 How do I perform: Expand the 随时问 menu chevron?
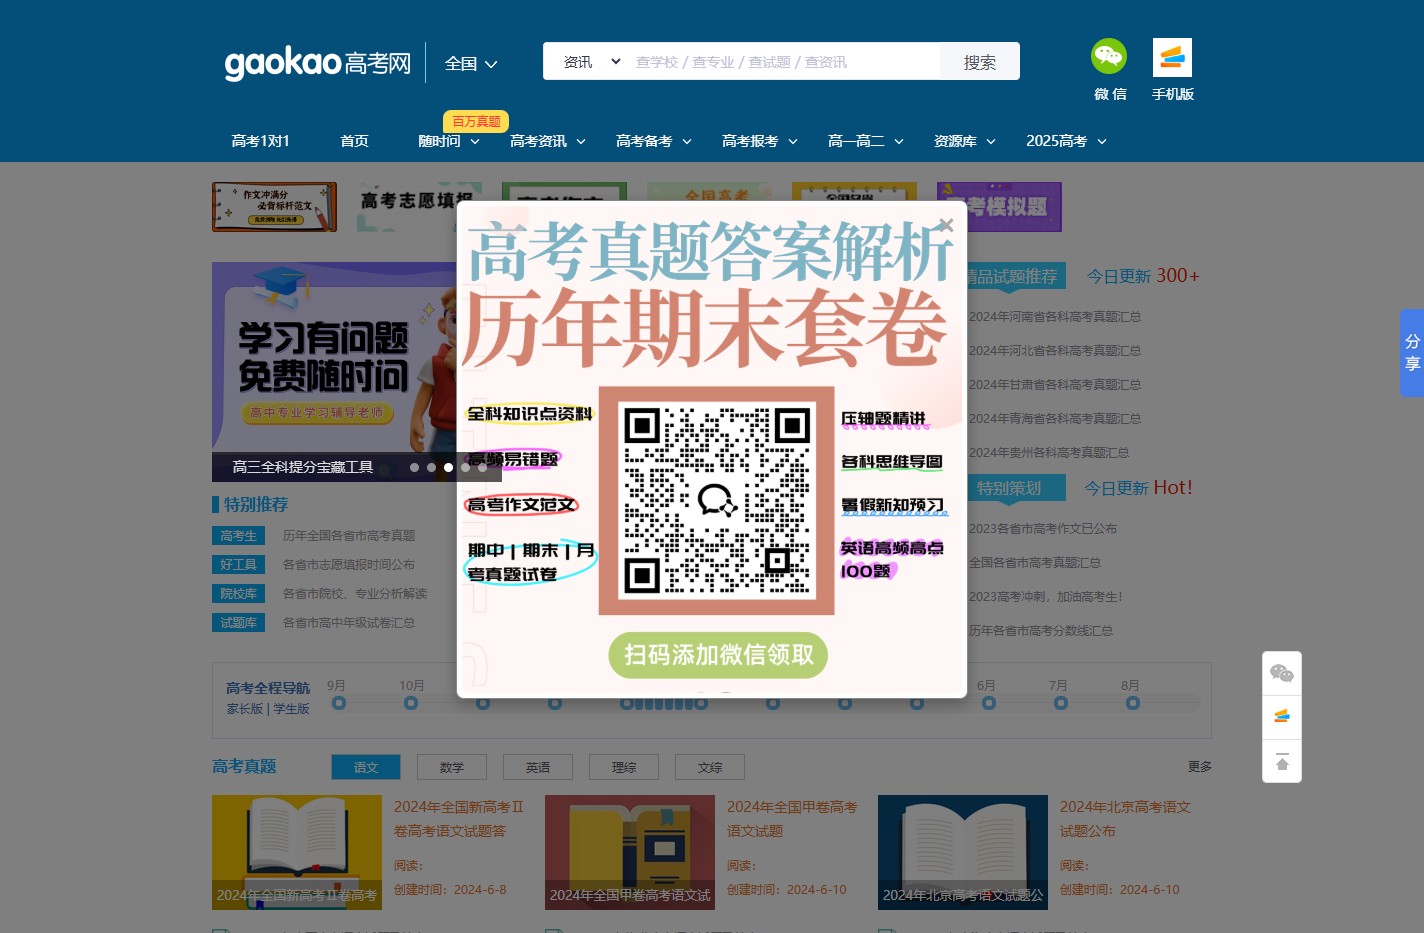pyautogui.click(x=475, y=142)
